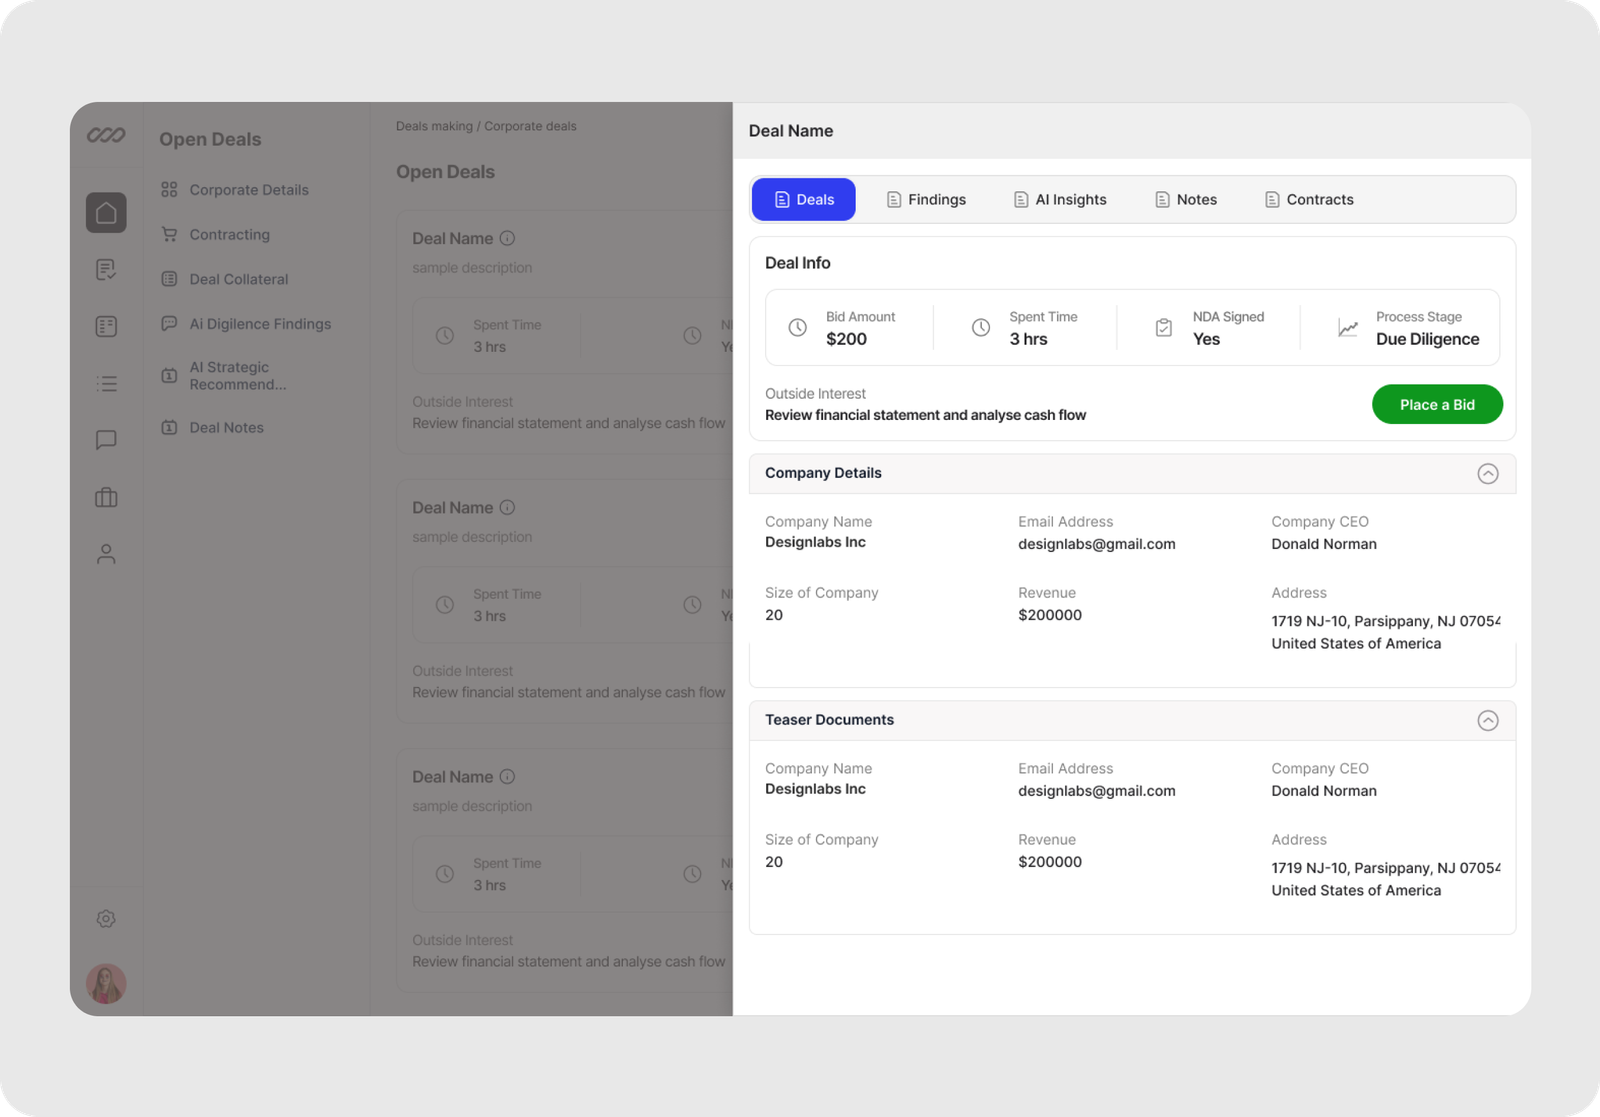Open settings gear icon
This screenshot has width=1600, height=1117.
point(106,919)
